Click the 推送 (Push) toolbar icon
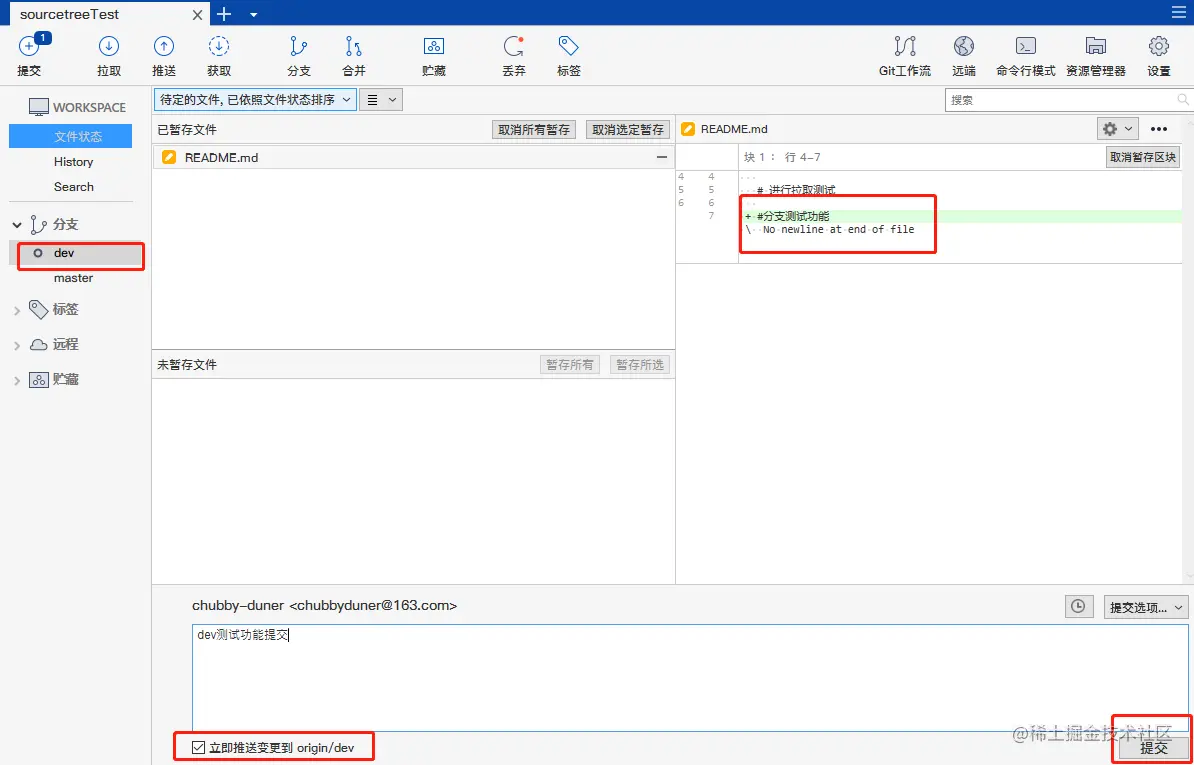This screenshot has height=765, width=1194. coord(164,47)
